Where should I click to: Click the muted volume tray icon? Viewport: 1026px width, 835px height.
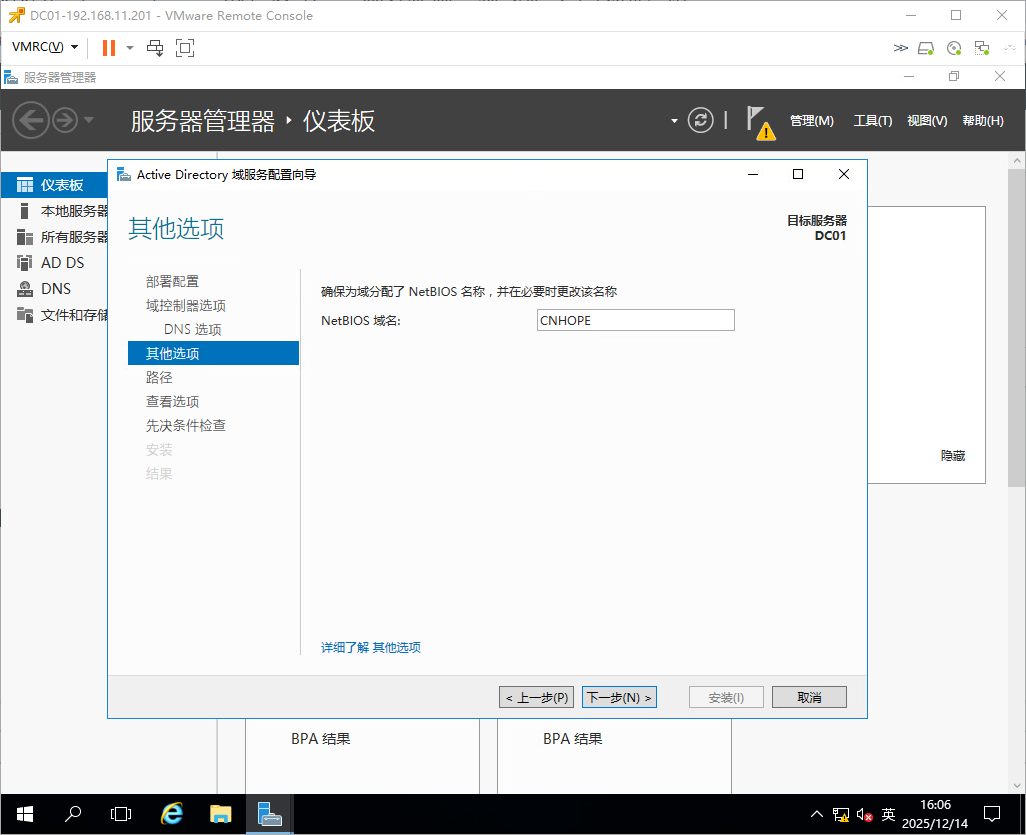pyautogui.click(x=864, y=815)
